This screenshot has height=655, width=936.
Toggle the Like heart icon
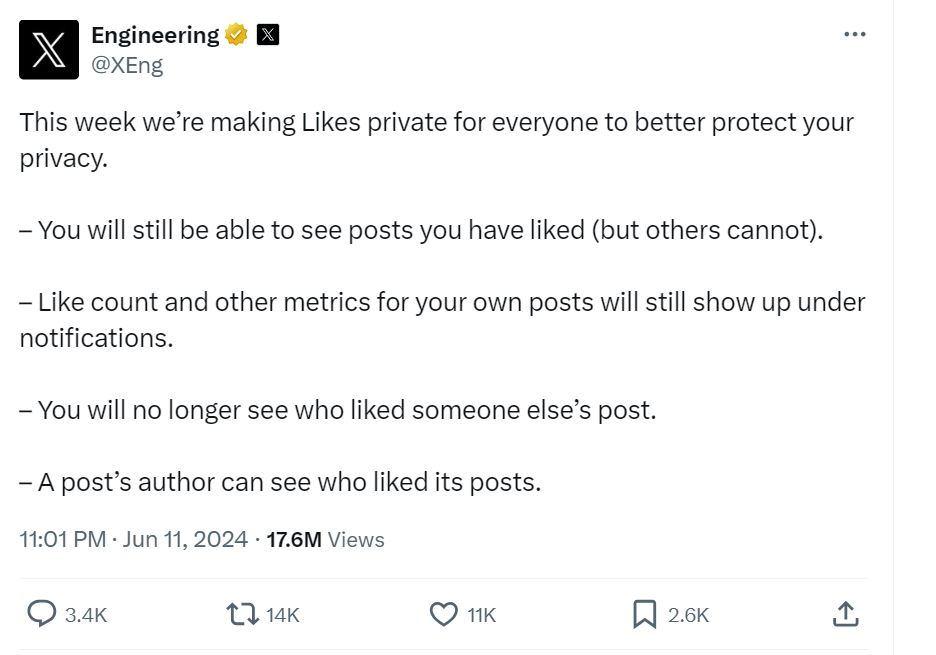443,613
